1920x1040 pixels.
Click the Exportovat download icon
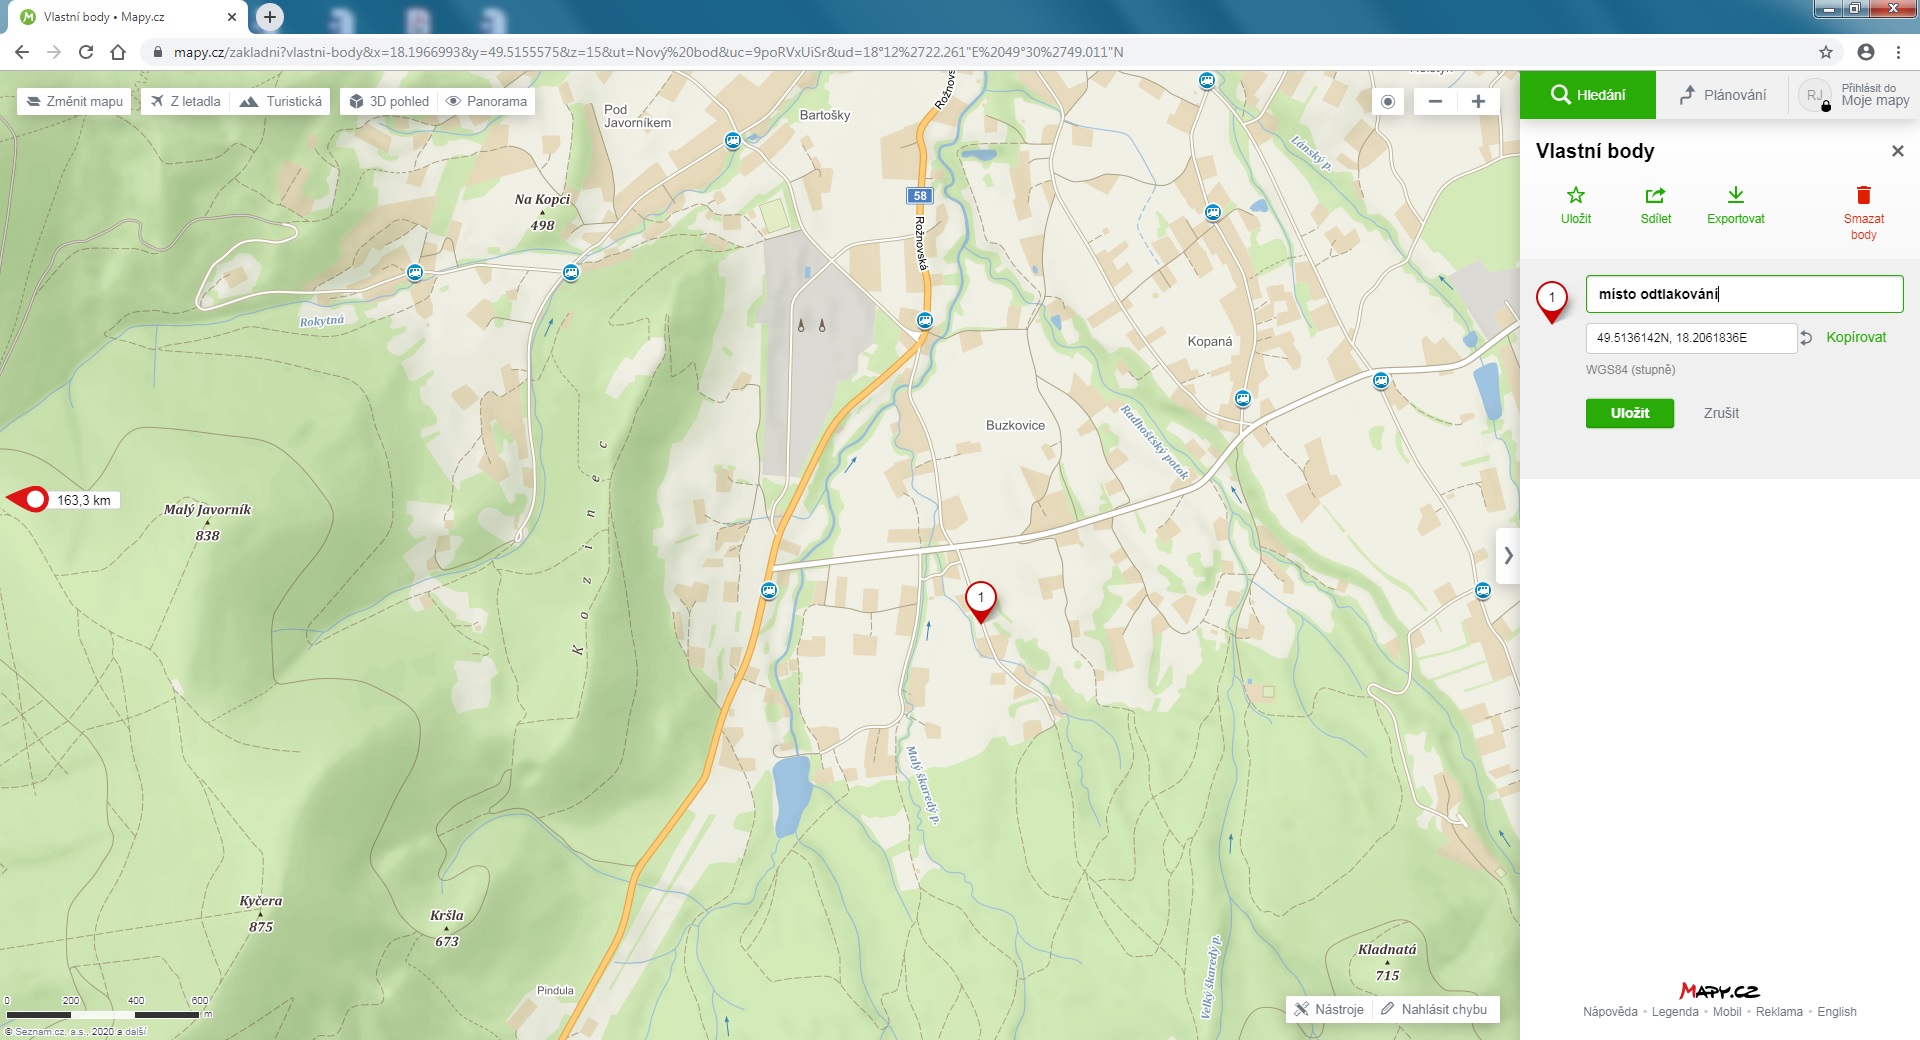coord(1736,195)
